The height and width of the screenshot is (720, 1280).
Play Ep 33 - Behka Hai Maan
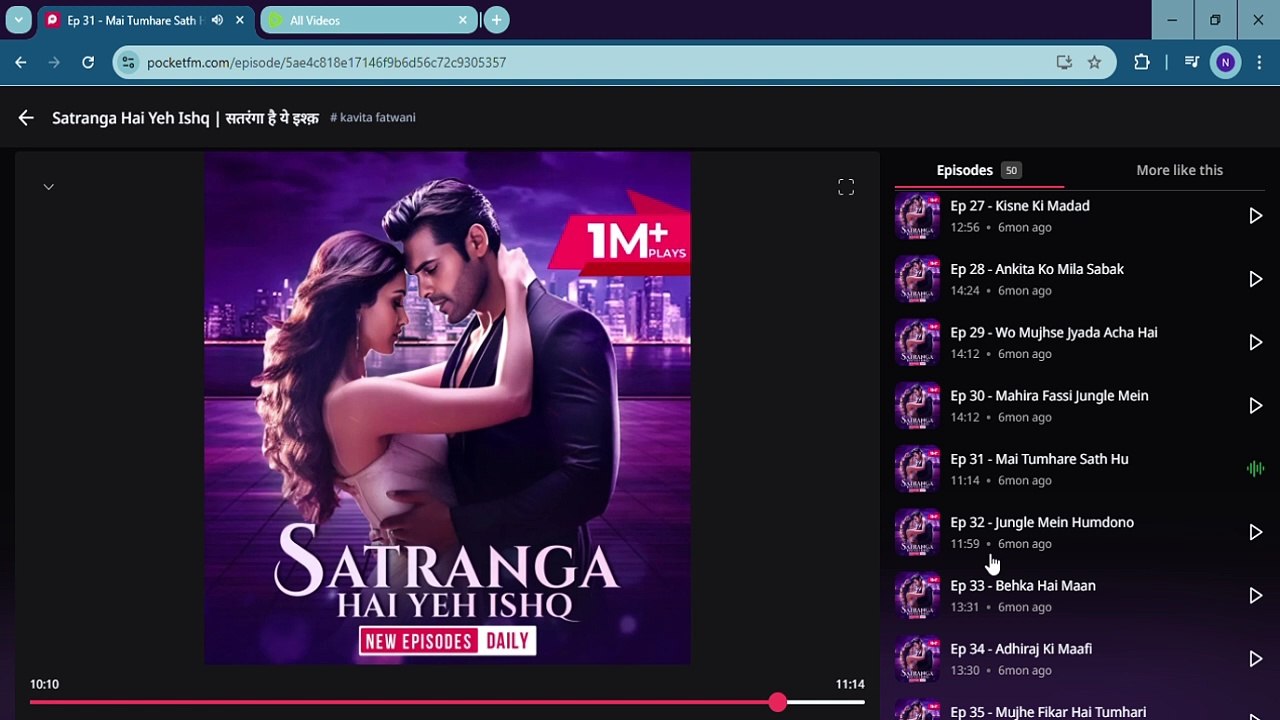point(1255,596)
